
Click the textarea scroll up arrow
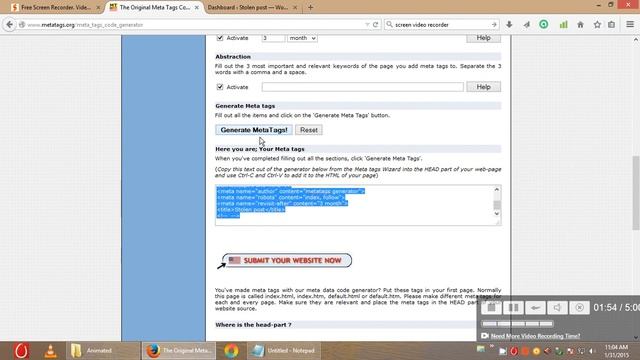point(497,189)
